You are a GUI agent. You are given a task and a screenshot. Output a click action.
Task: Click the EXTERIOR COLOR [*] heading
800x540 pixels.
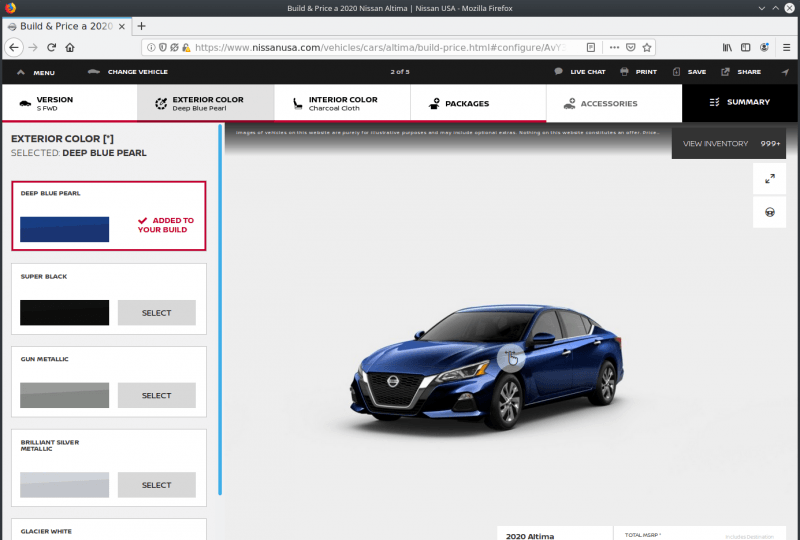pyautogui.click(x=62, y=139)
